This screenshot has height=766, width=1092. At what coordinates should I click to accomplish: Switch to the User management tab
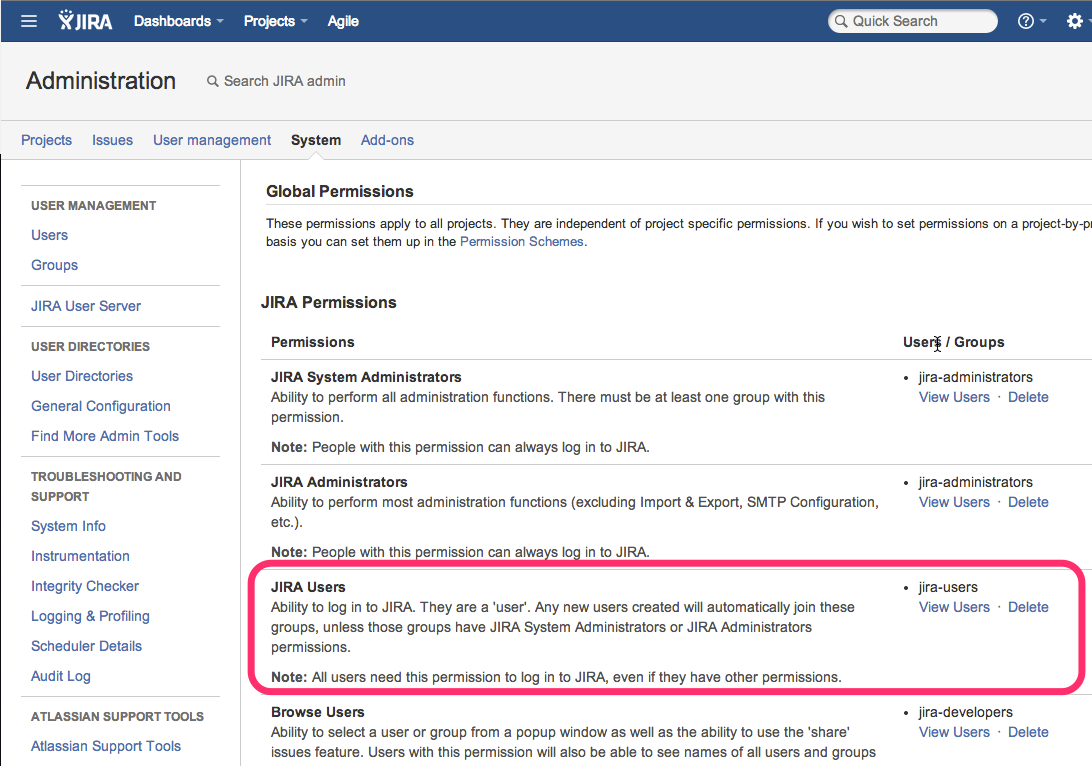point(212,140)
